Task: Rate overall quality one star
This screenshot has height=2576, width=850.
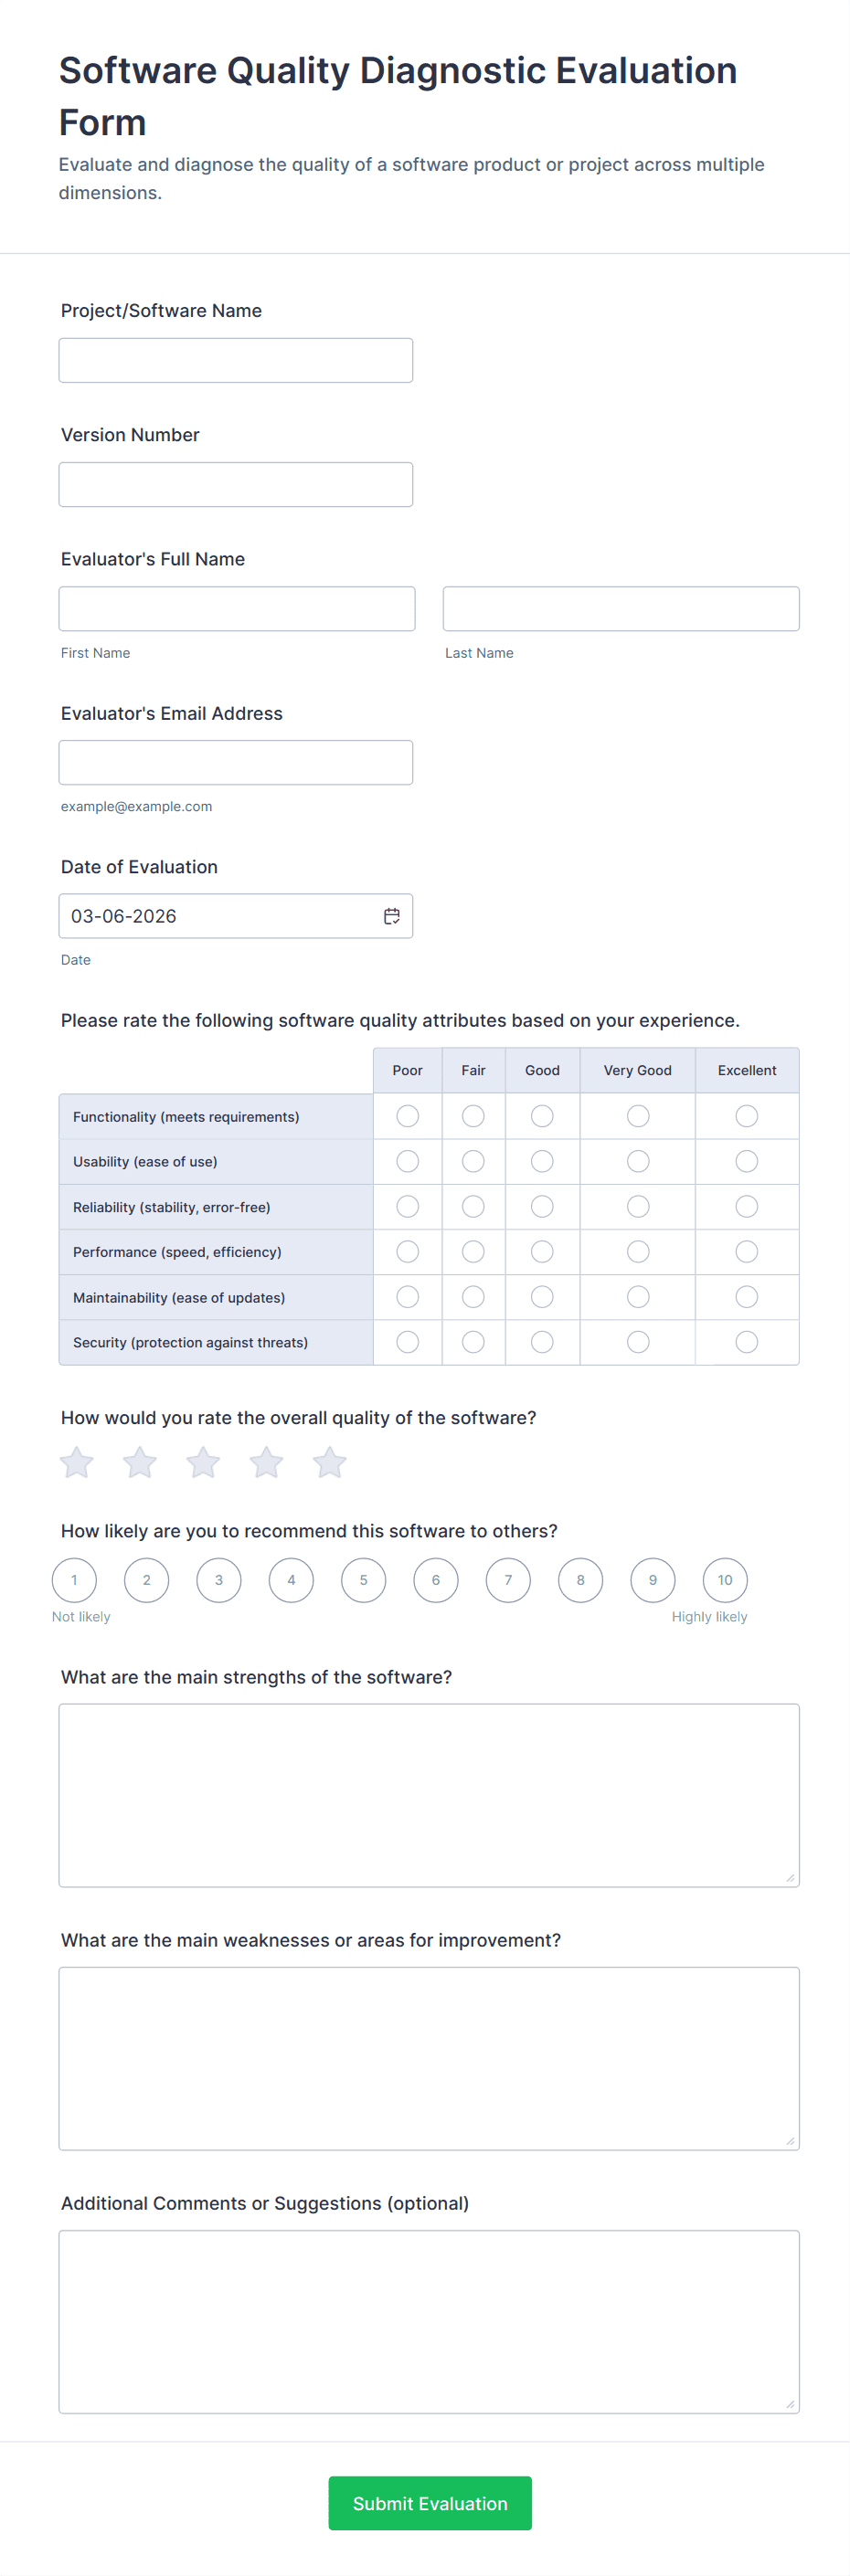Action: tap(77, 1462)
